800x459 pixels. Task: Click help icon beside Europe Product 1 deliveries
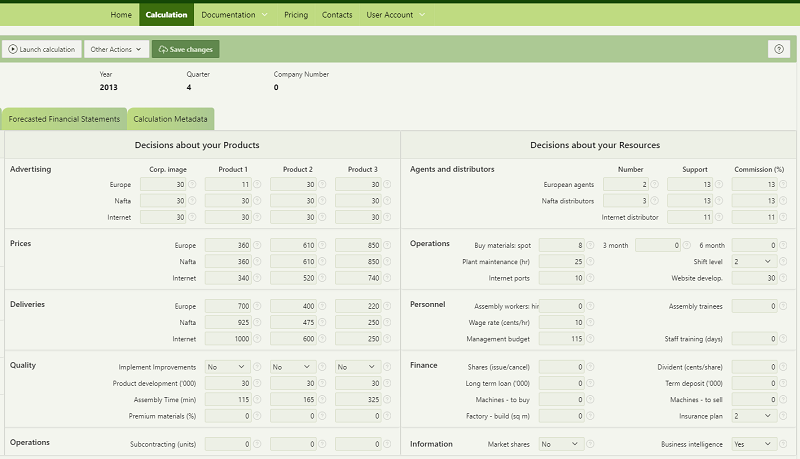257,305
